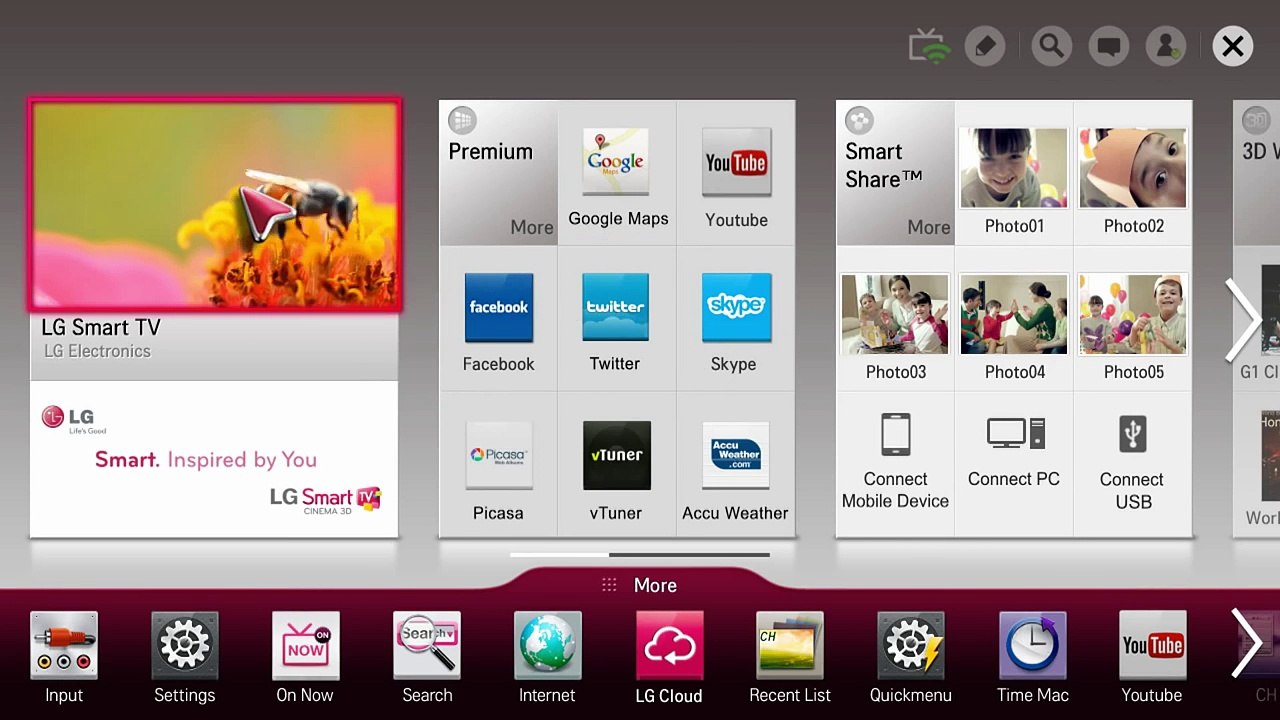Launch Youtube from the bottom launcher
Image resolution: width=1280 pixels, height=720 pixels.
tap(1153, 658)
